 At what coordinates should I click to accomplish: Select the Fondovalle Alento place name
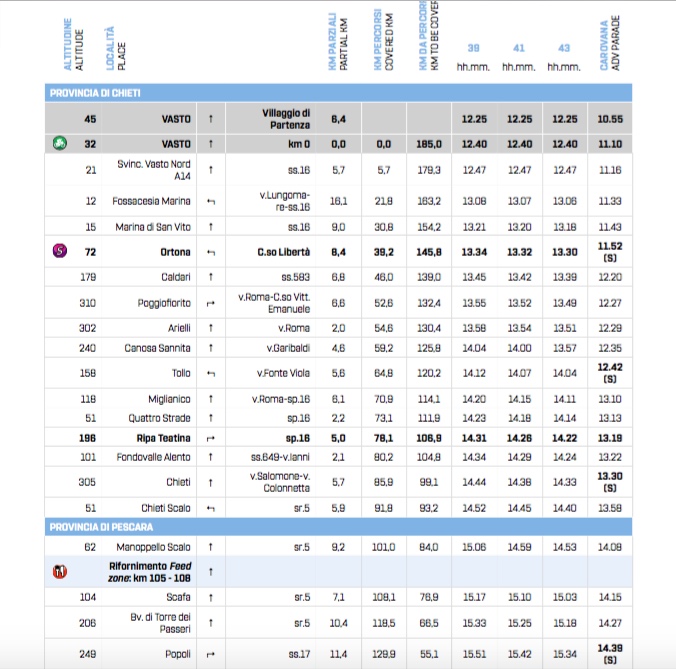153,457
